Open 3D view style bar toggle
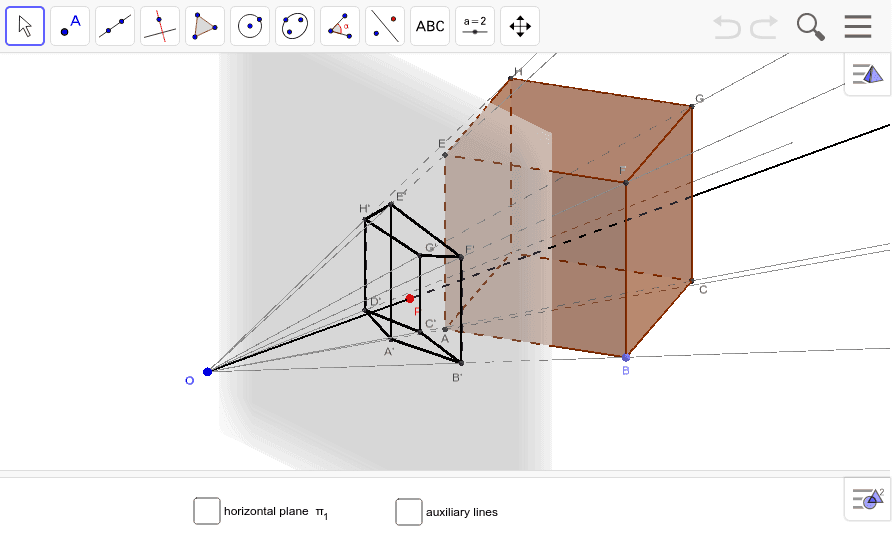 [x=868, y=74]
